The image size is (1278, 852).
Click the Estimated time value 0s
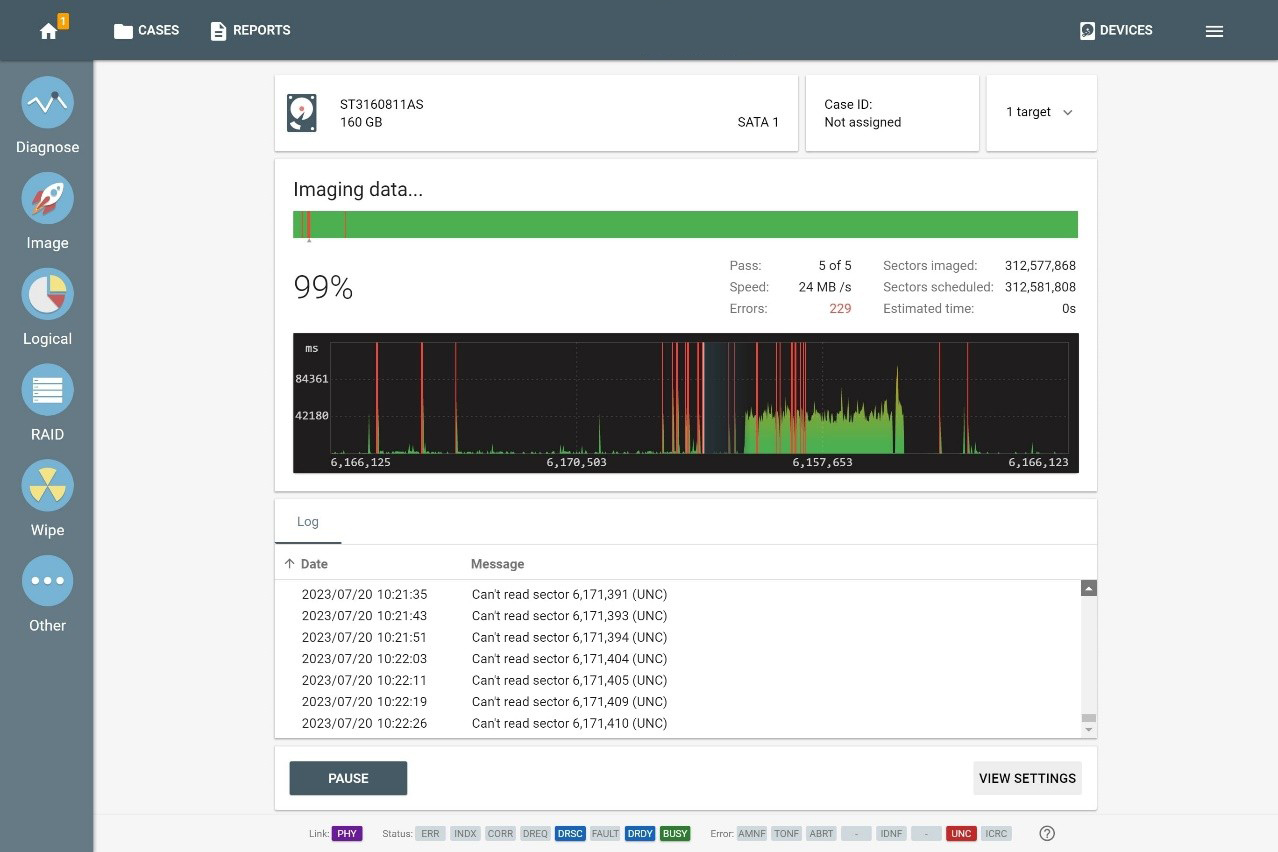tap(1069, 309)
